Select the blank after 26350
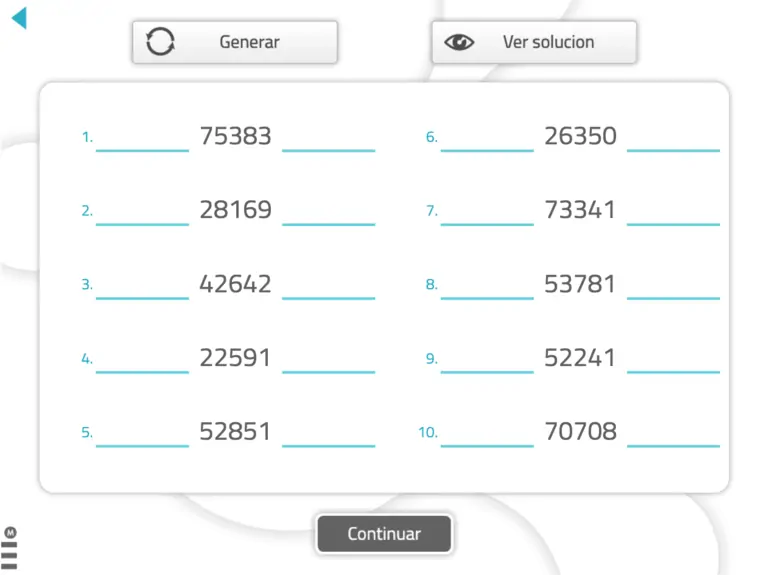The width and height of the screenshot is (767, 575). (x=673, y=139)
